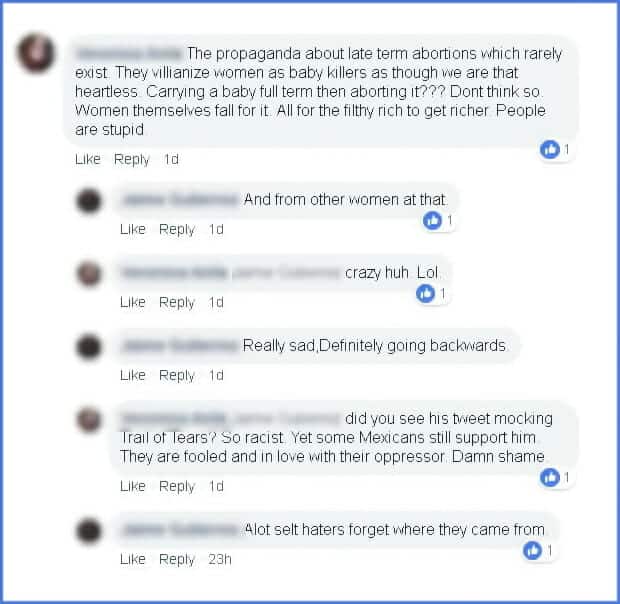Reply to the Trail of Tears comment
Screen dimensions: 620x604
177,487
